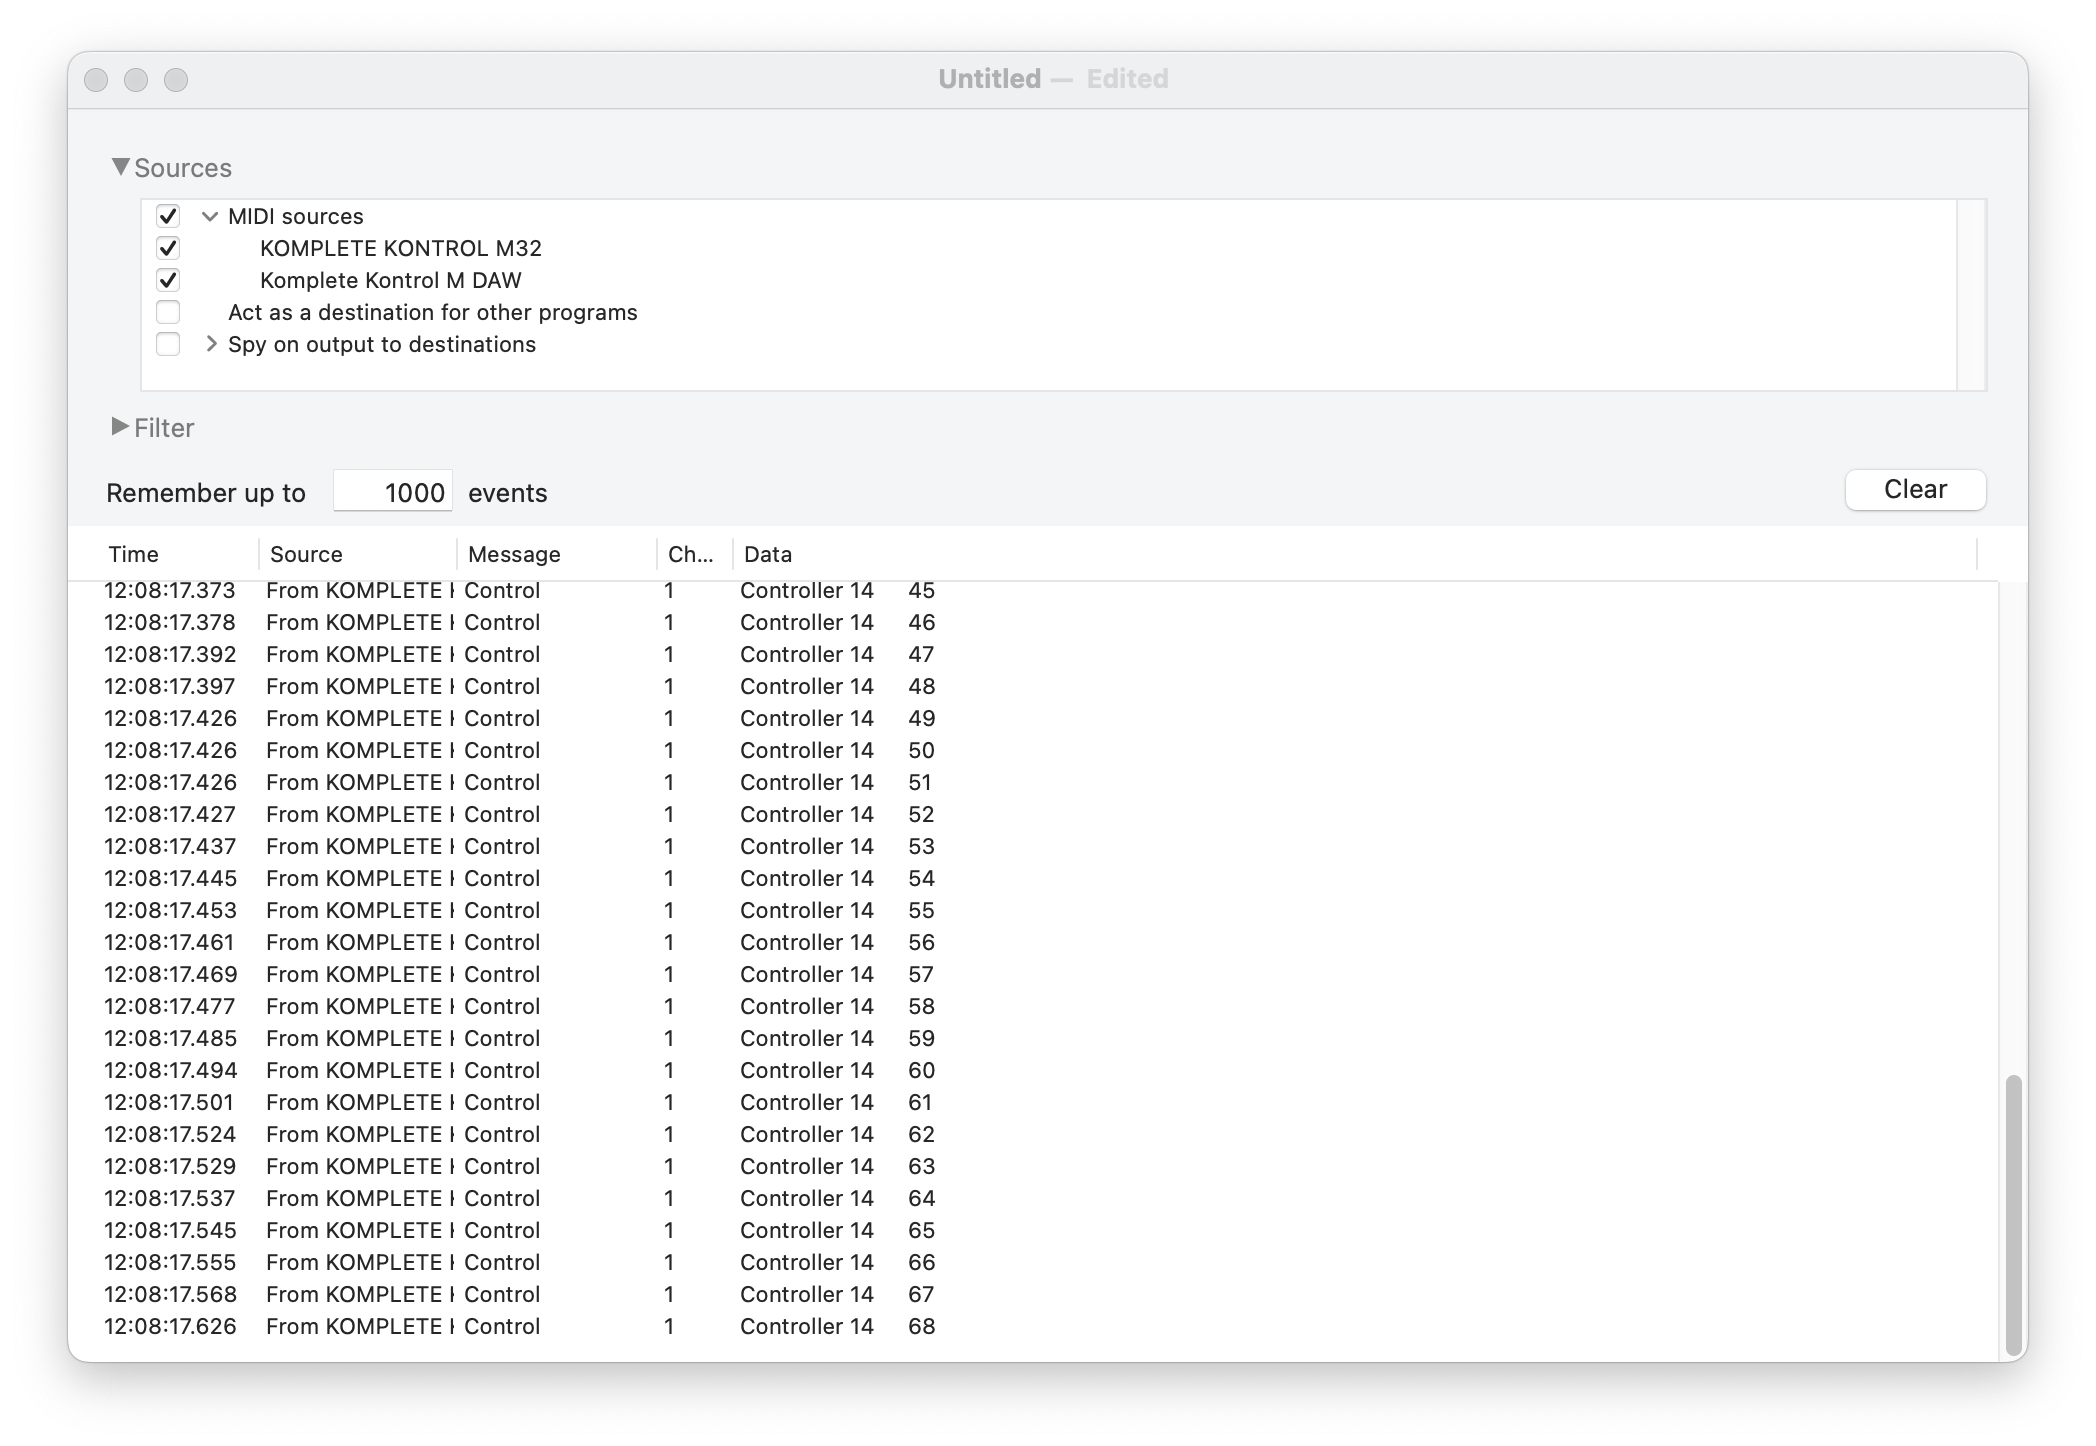Viewport: 2096px width, 1446px height.
Task: Uncheck the MIDI sources checkbox
Action: coord(168,216)
